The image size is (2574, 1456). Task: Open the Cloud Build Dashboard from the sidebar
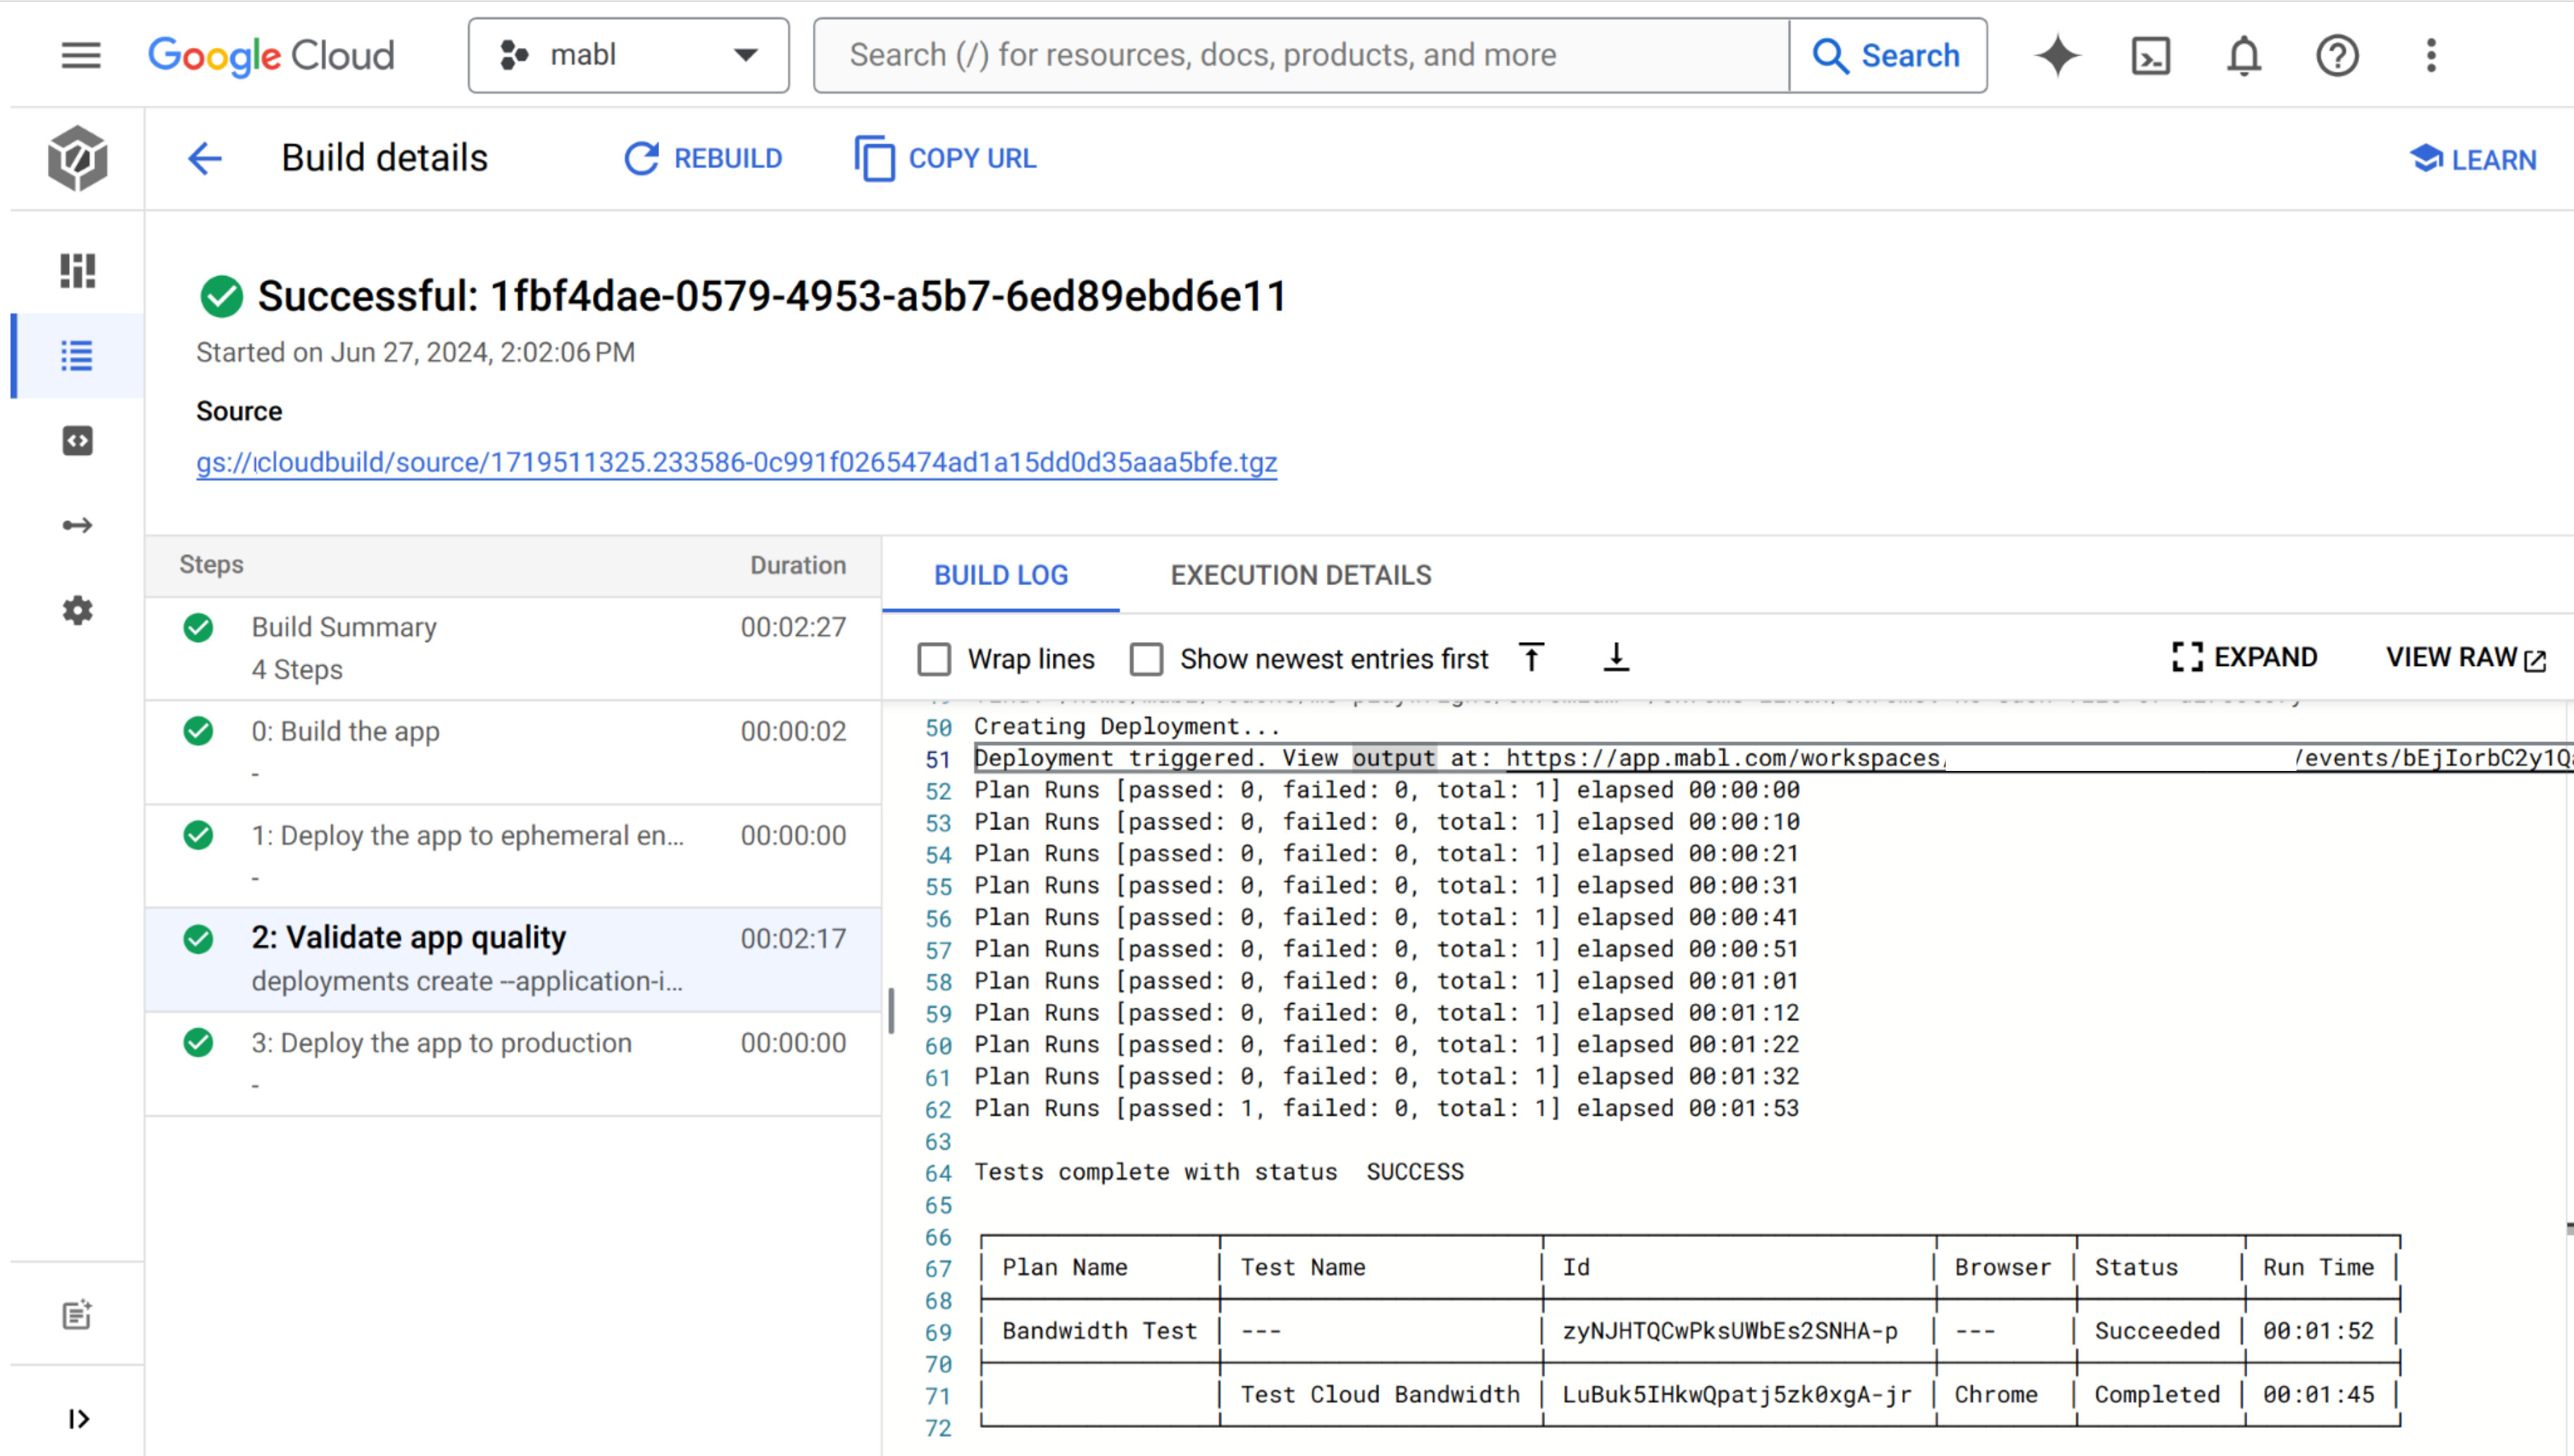pyautogui.click(x=77, y=270)
